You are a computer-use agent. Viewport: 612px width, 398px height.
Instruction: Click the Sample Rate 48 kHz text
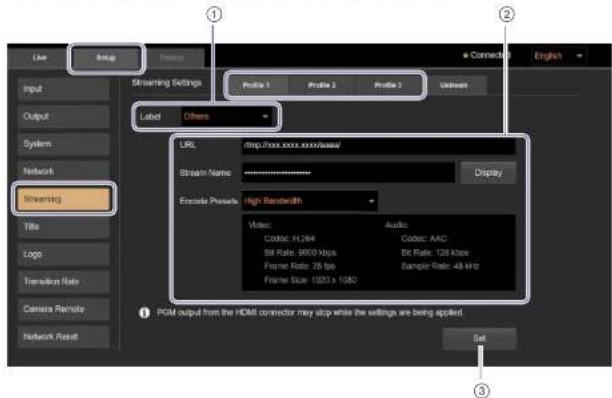tap(440, 266)
